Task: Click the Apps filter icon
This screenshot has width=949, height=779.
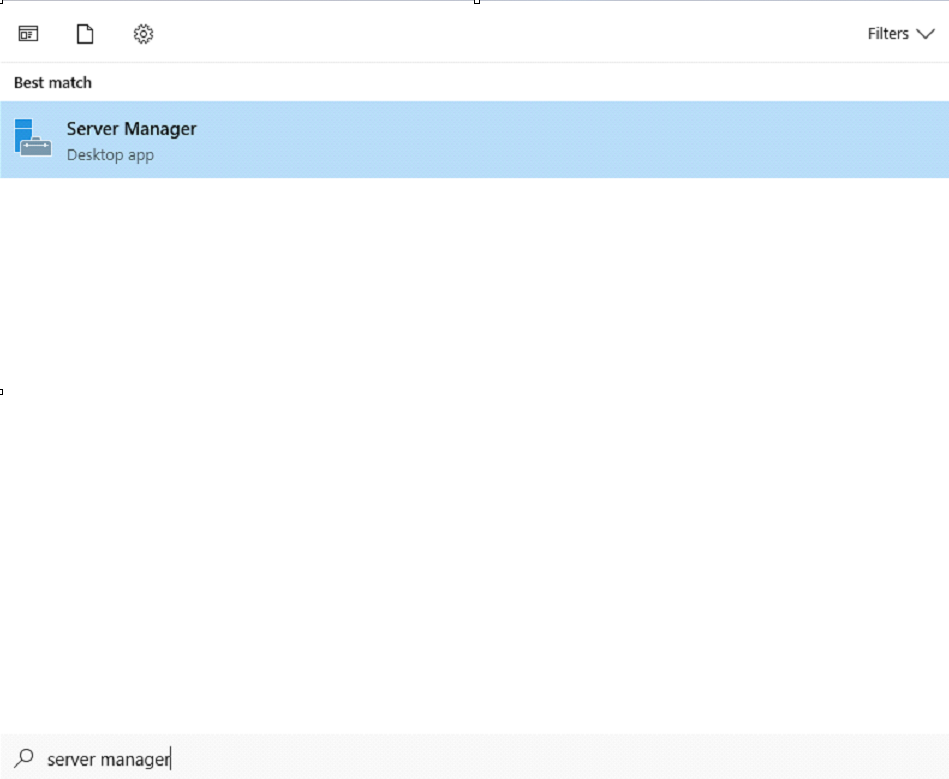Action: tap(28, 34)
